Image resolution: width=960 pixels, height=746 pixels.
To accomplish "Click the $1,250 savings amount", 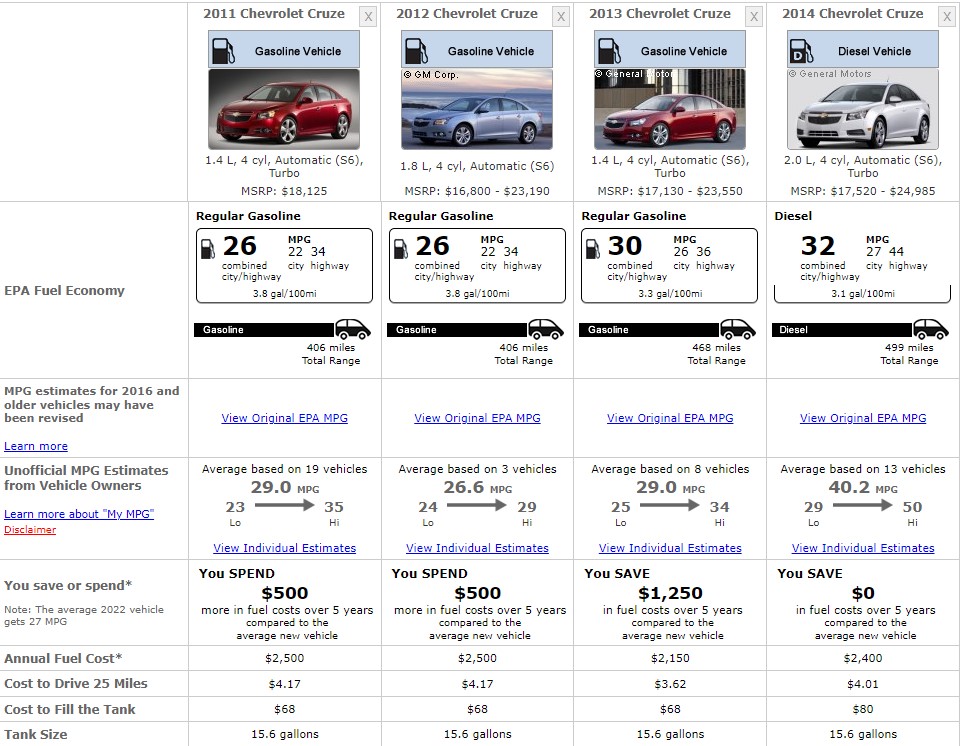I will 670,593.
